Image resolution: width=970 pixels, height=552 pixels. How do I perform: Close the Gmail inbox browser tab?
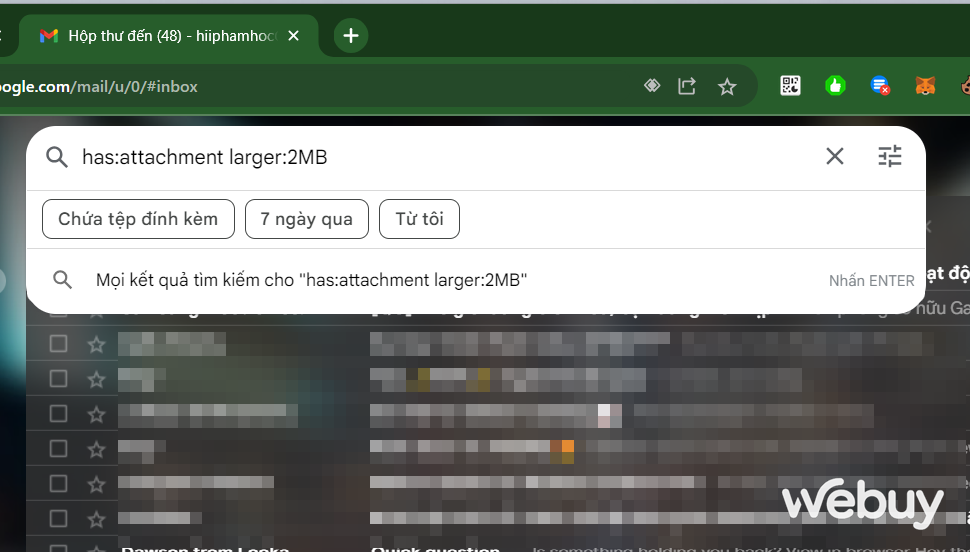(x=293, y=36)
